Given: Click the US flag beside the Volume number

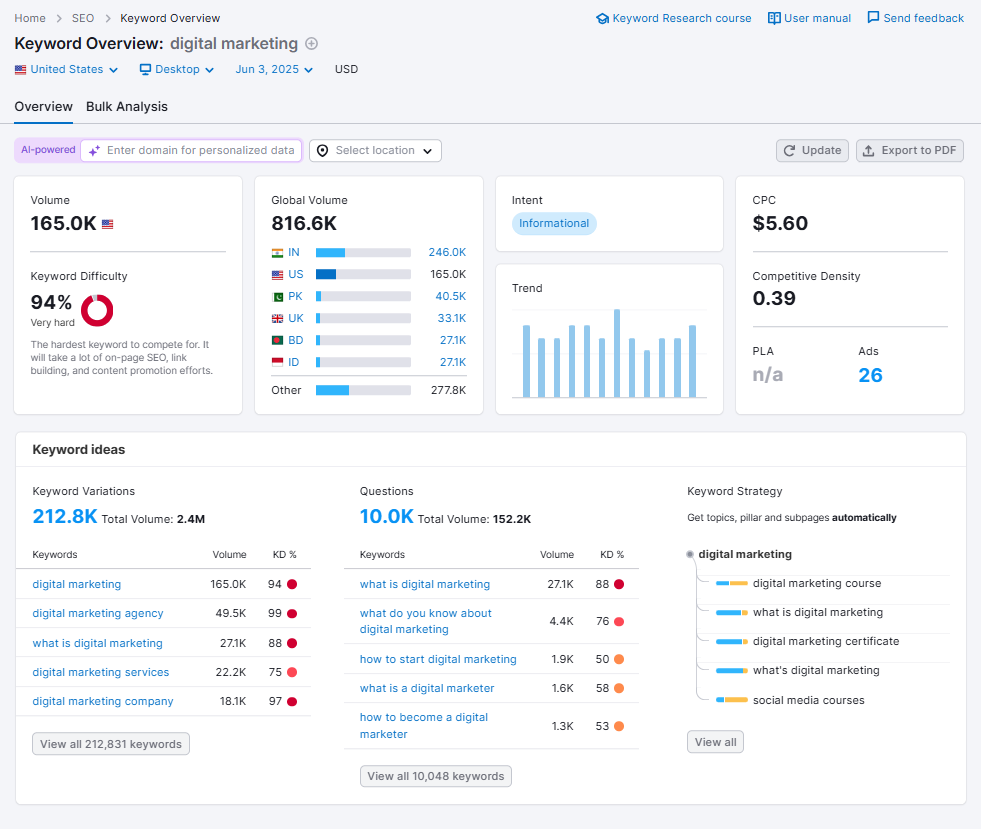Looking at the screenshot, I should pyautogui.click(x=107, y=224).
